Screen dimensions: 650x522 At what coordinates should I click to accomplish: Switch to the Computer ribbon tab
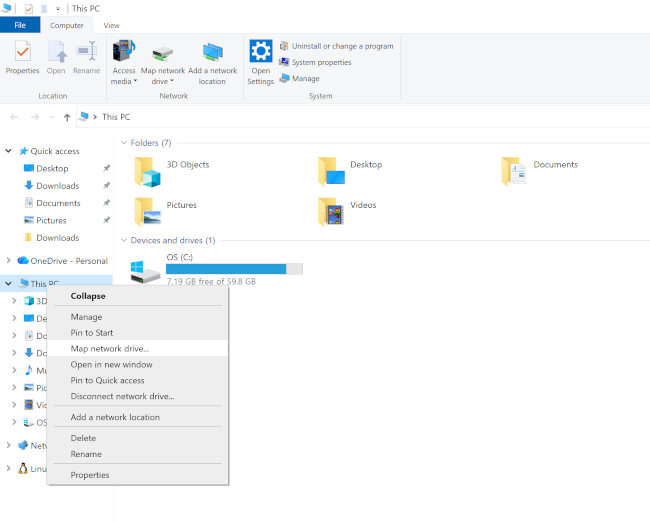(67, 25)
